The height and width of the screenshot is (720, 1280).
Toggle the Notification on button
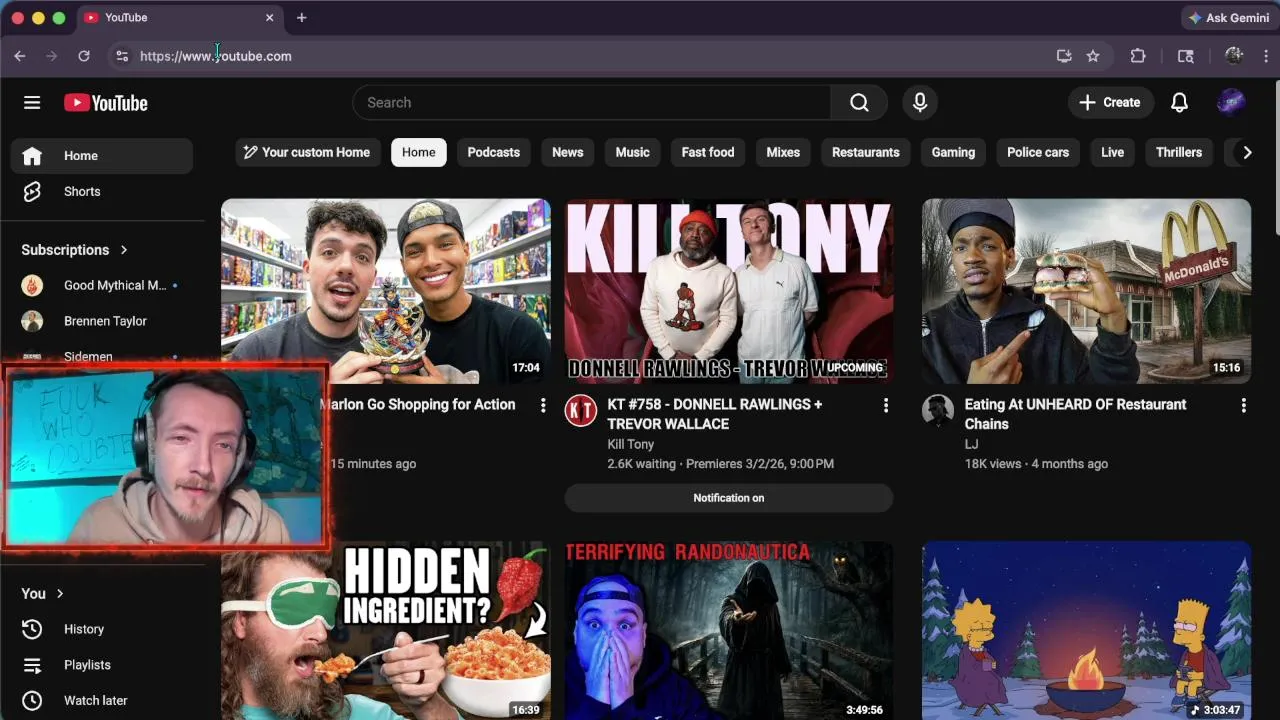(729, 498)
